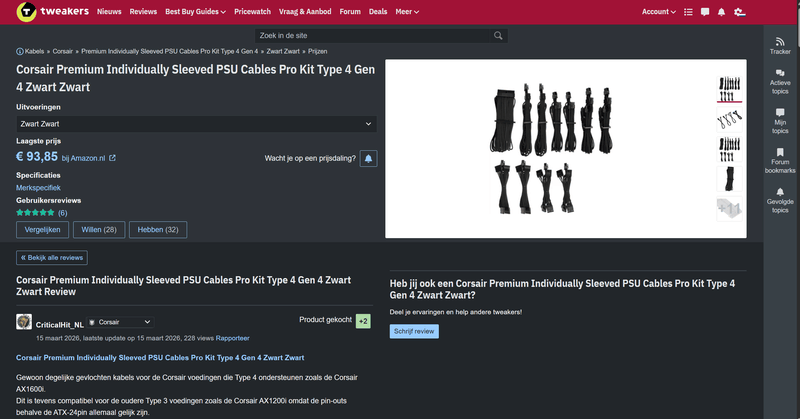Select second thumbnail with loose cables

pyautogui.click(x=729, y=119)
